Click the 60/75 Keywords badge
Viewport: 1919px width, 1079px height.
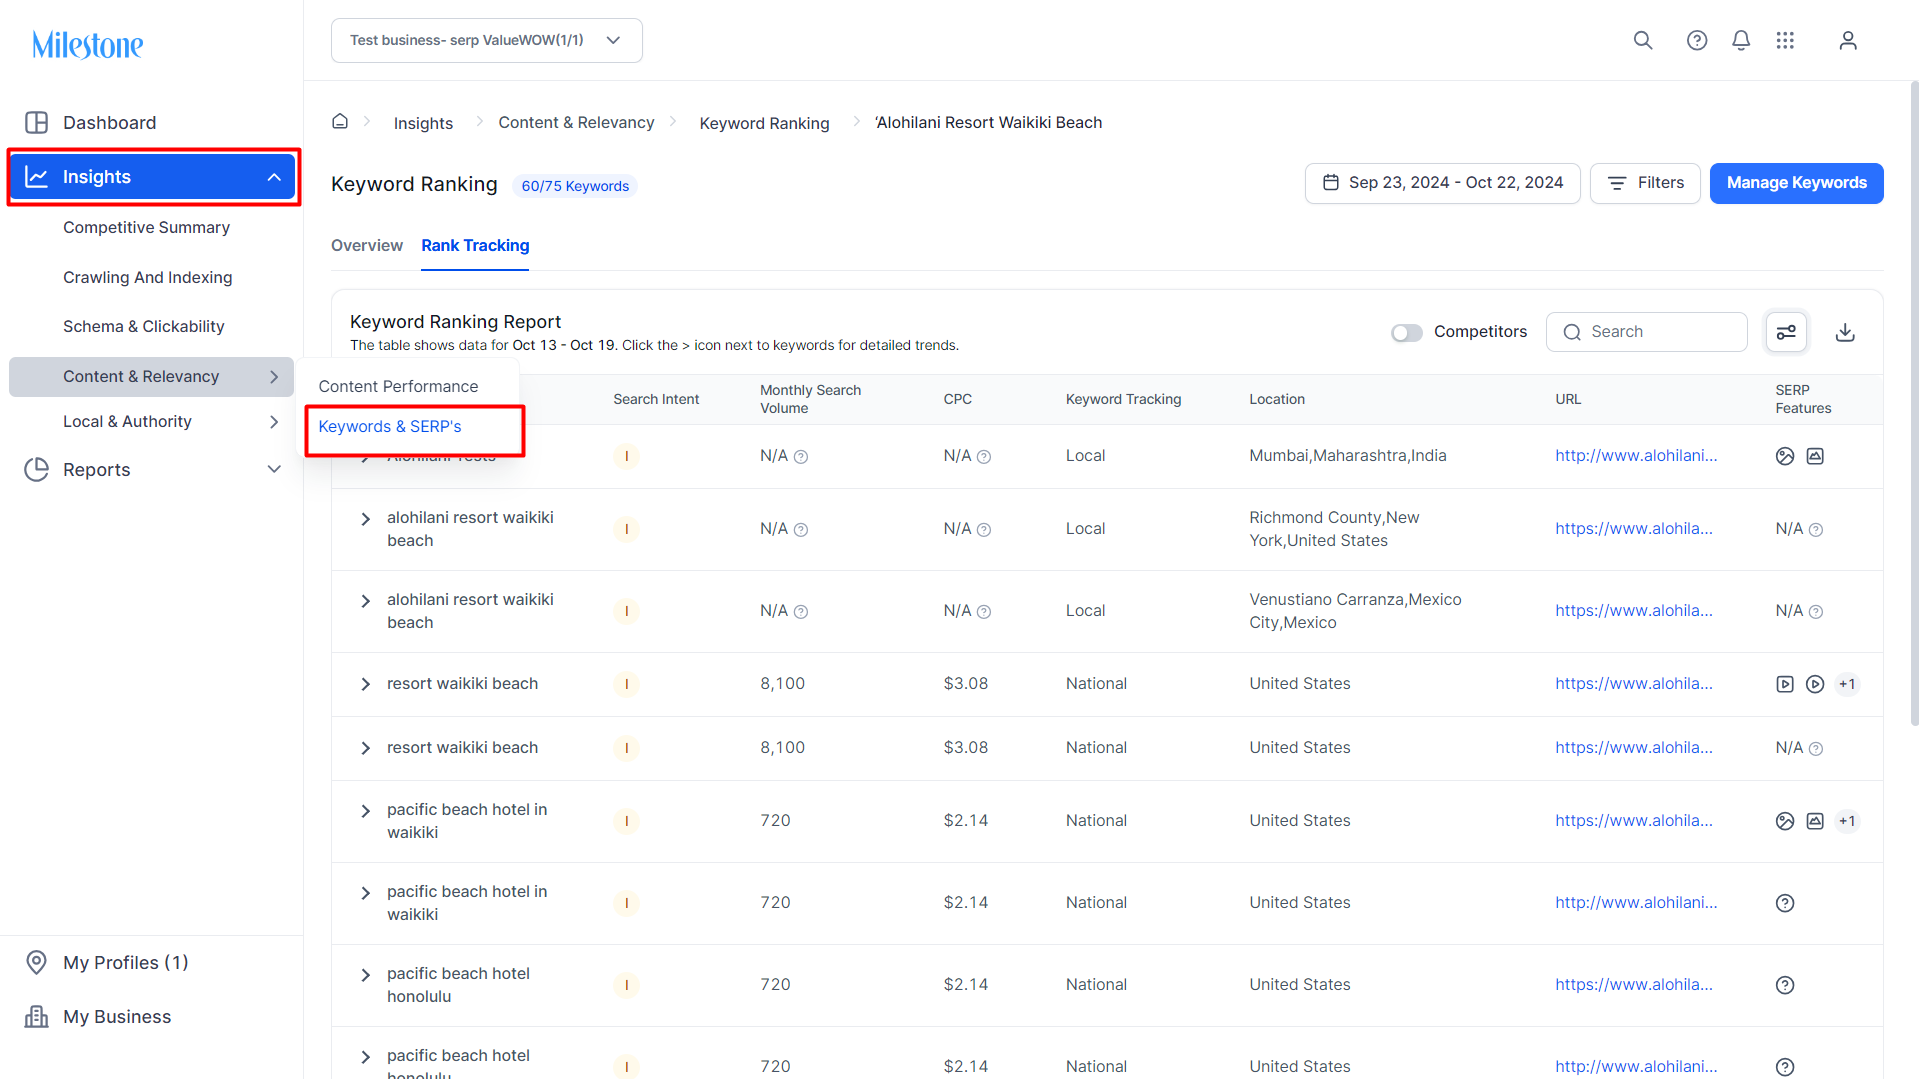pyautogui.click(x=575, y=186)
